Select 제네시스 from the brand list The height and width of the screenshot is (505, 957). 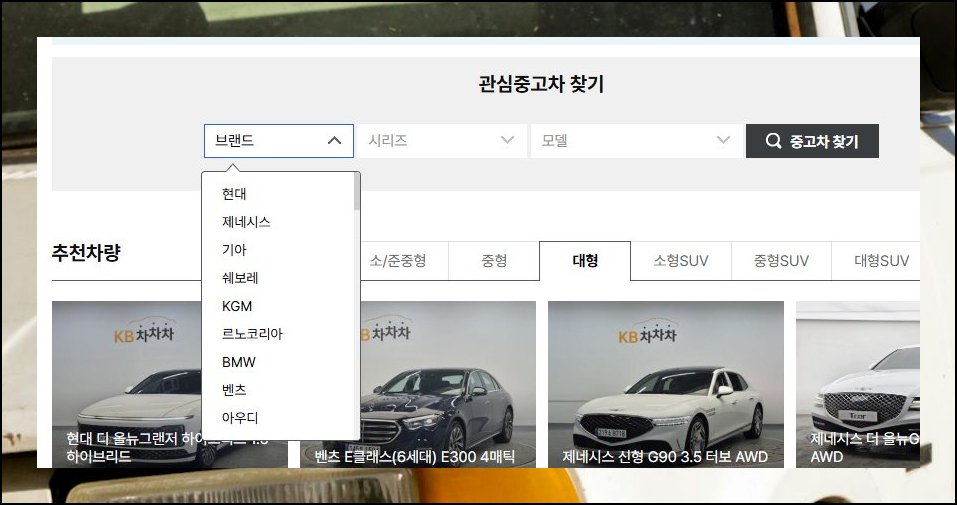pyautogui.click(x=246, y=222)
